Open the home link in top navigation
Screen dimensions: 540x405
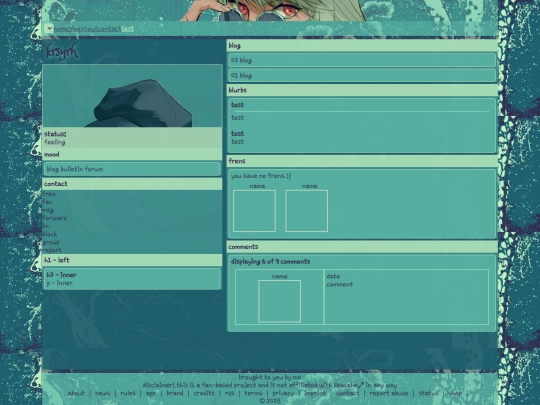point(61,29)
